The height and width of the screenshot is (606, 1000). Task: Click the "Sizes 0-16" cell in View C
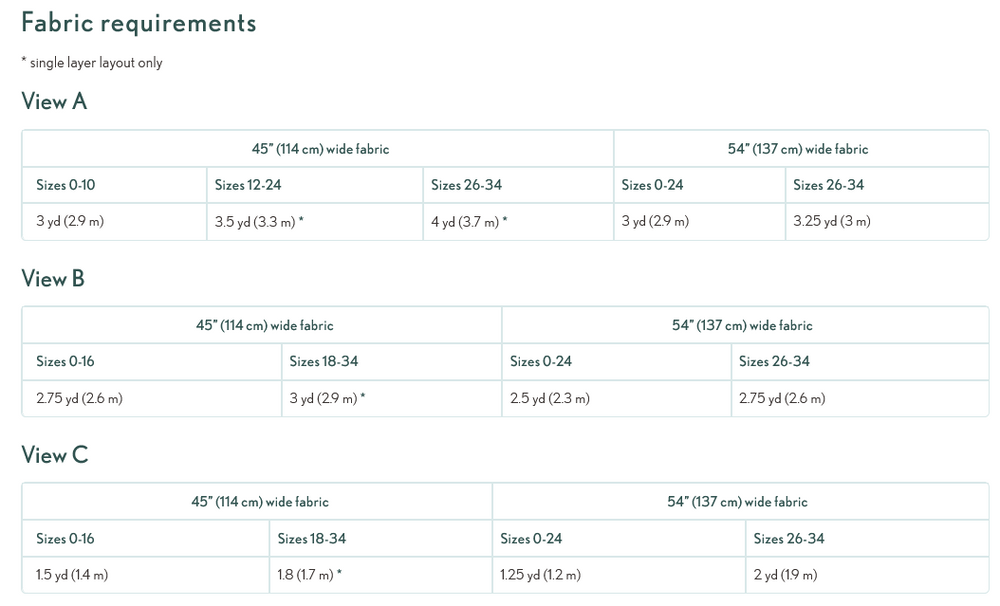(65, 539)
